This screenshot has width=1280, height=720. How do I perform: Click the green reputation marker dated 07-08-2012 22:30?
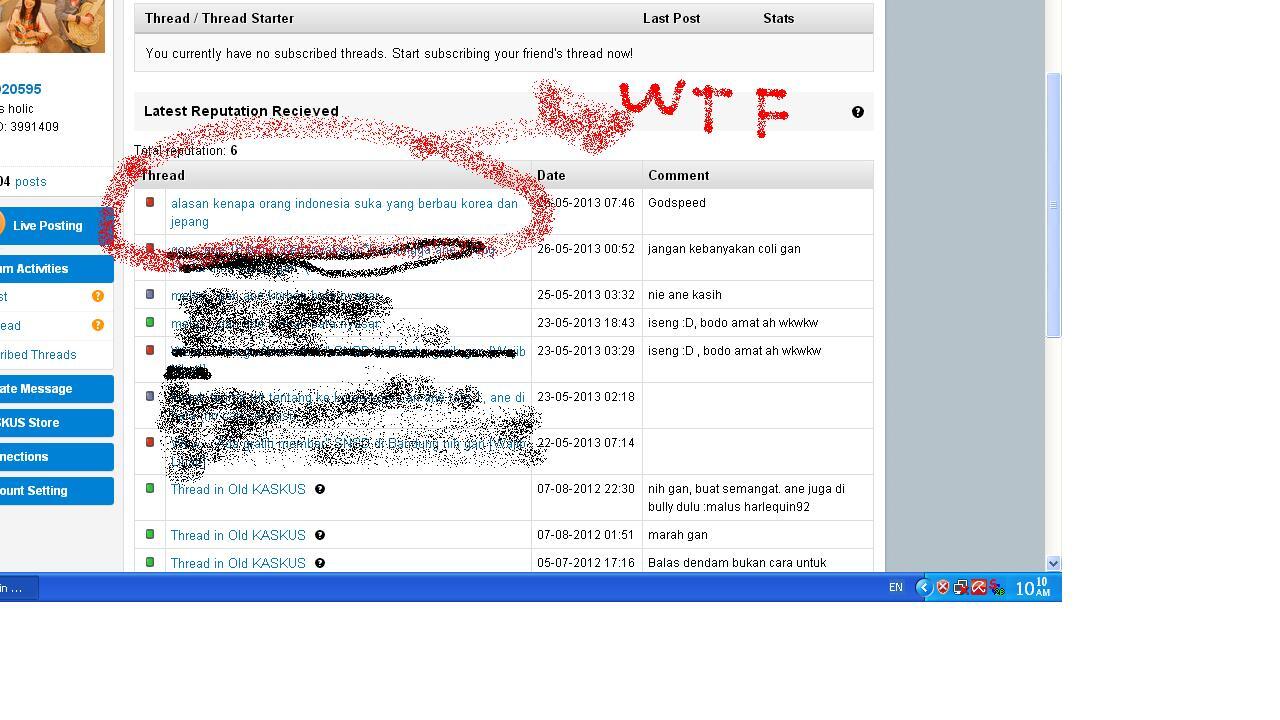tap(150, 488)
